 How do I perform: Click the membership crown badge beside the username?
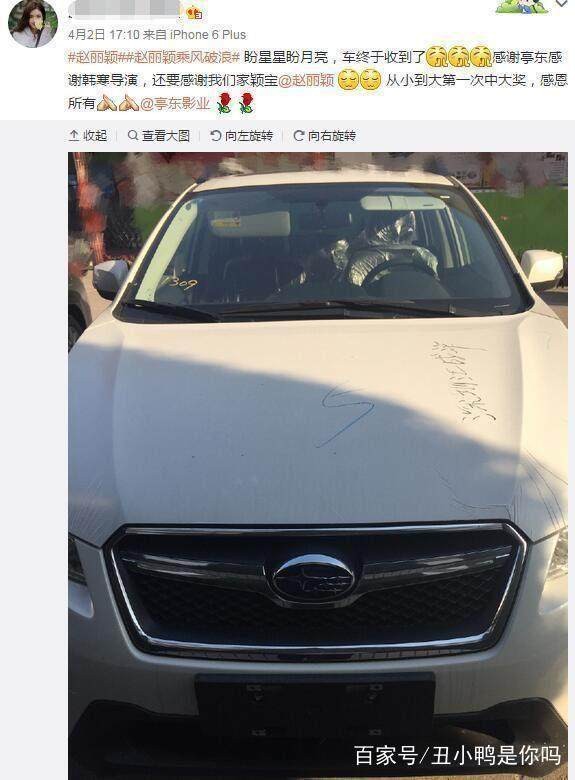[x=194, y=13]
